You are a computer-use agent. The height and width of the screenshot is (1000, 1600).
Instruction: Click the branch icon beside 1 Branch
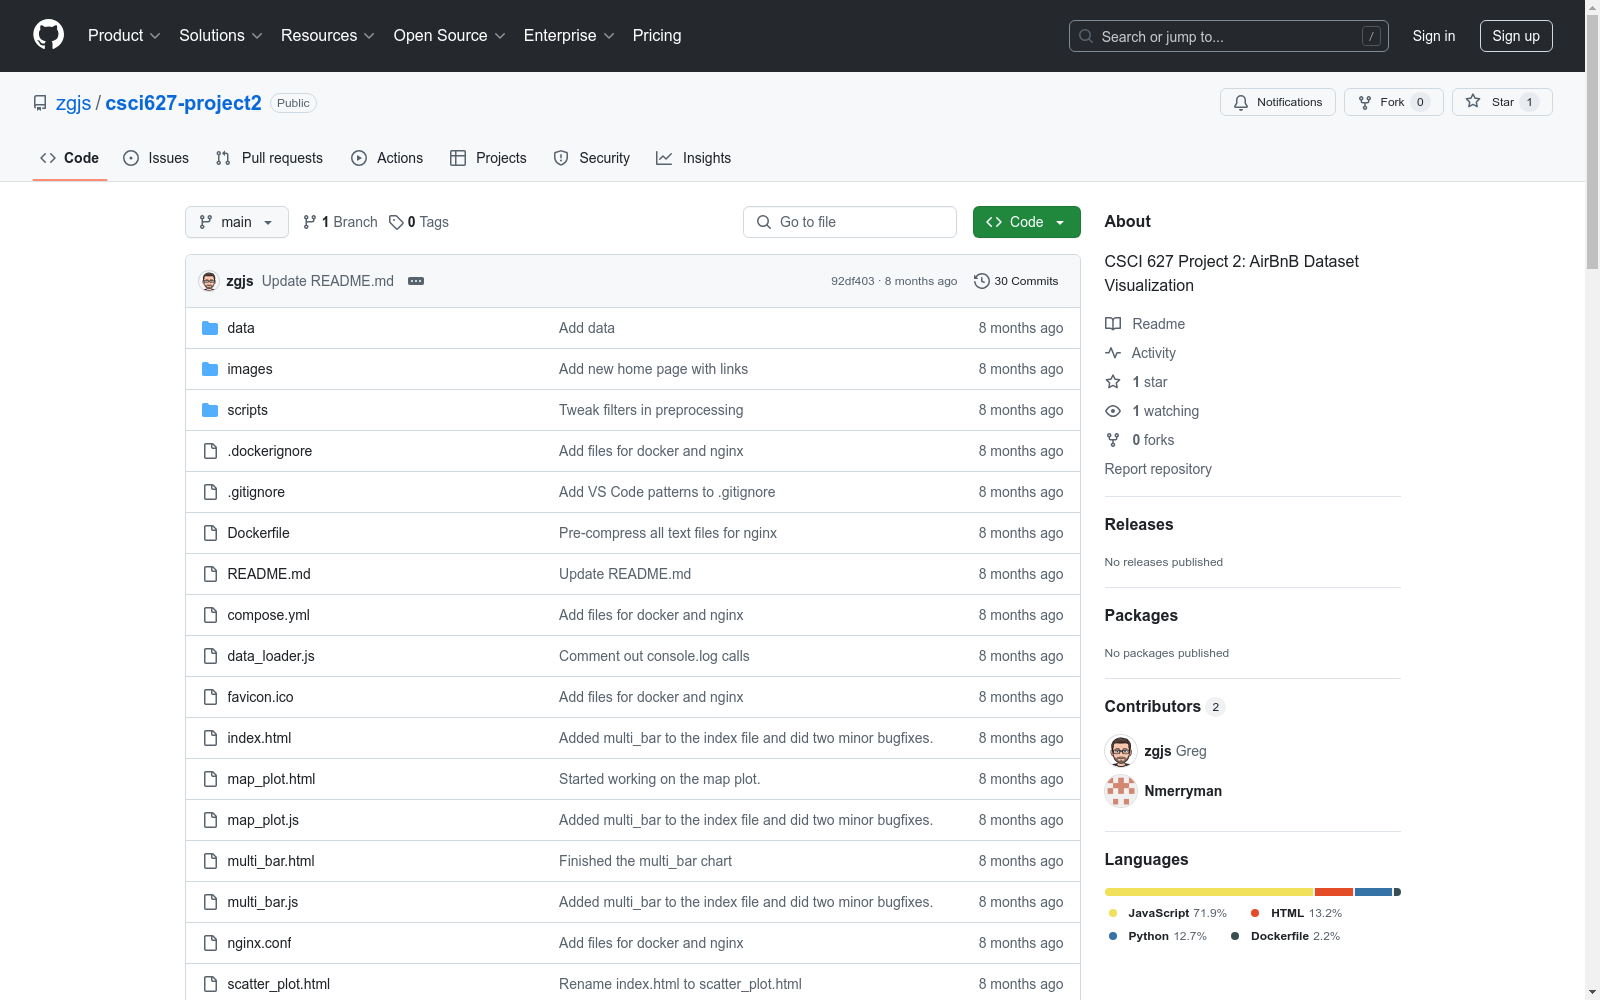pyautogui.click(x=310, y=222)
